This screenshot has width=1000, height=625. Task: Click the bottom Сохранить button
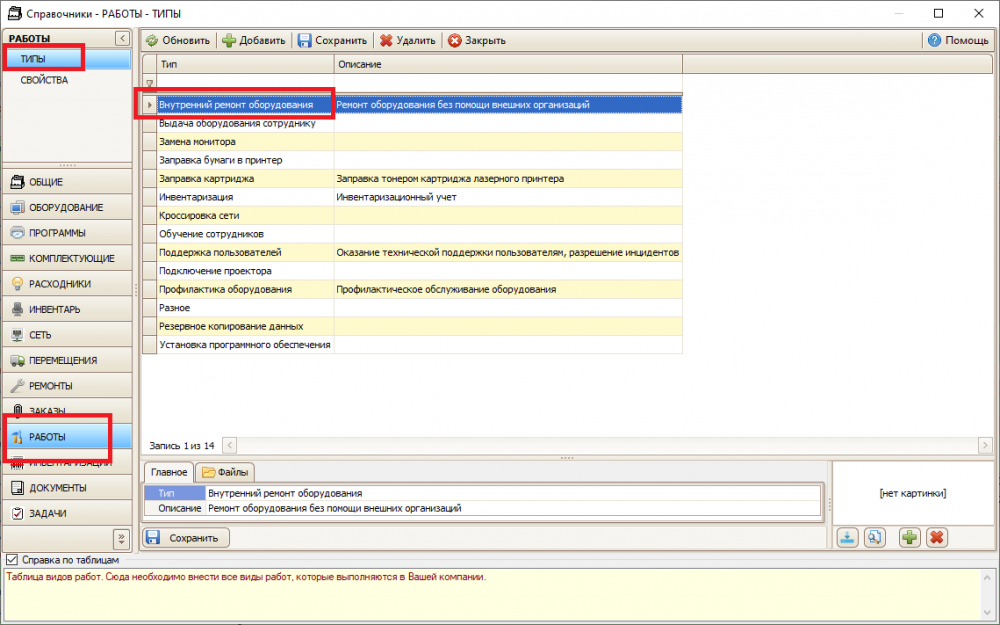pyautogui.click(x=186, y=538)
